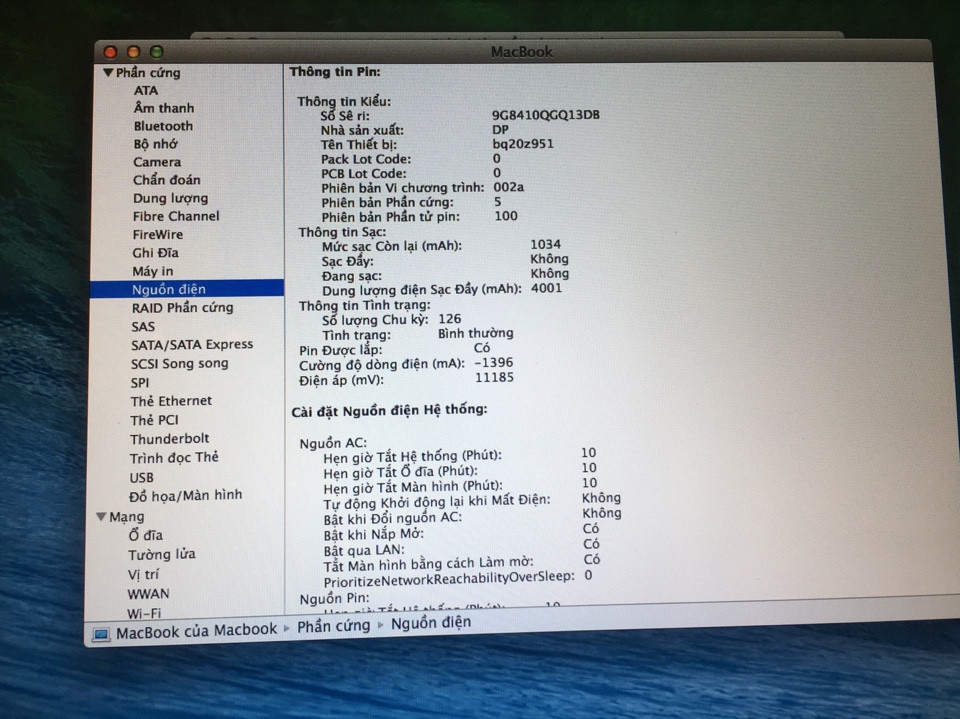Image resolution: width=960 pixels, height=719 pixels.
Task: Click the device name bq20z951
Action: [523, 144]
